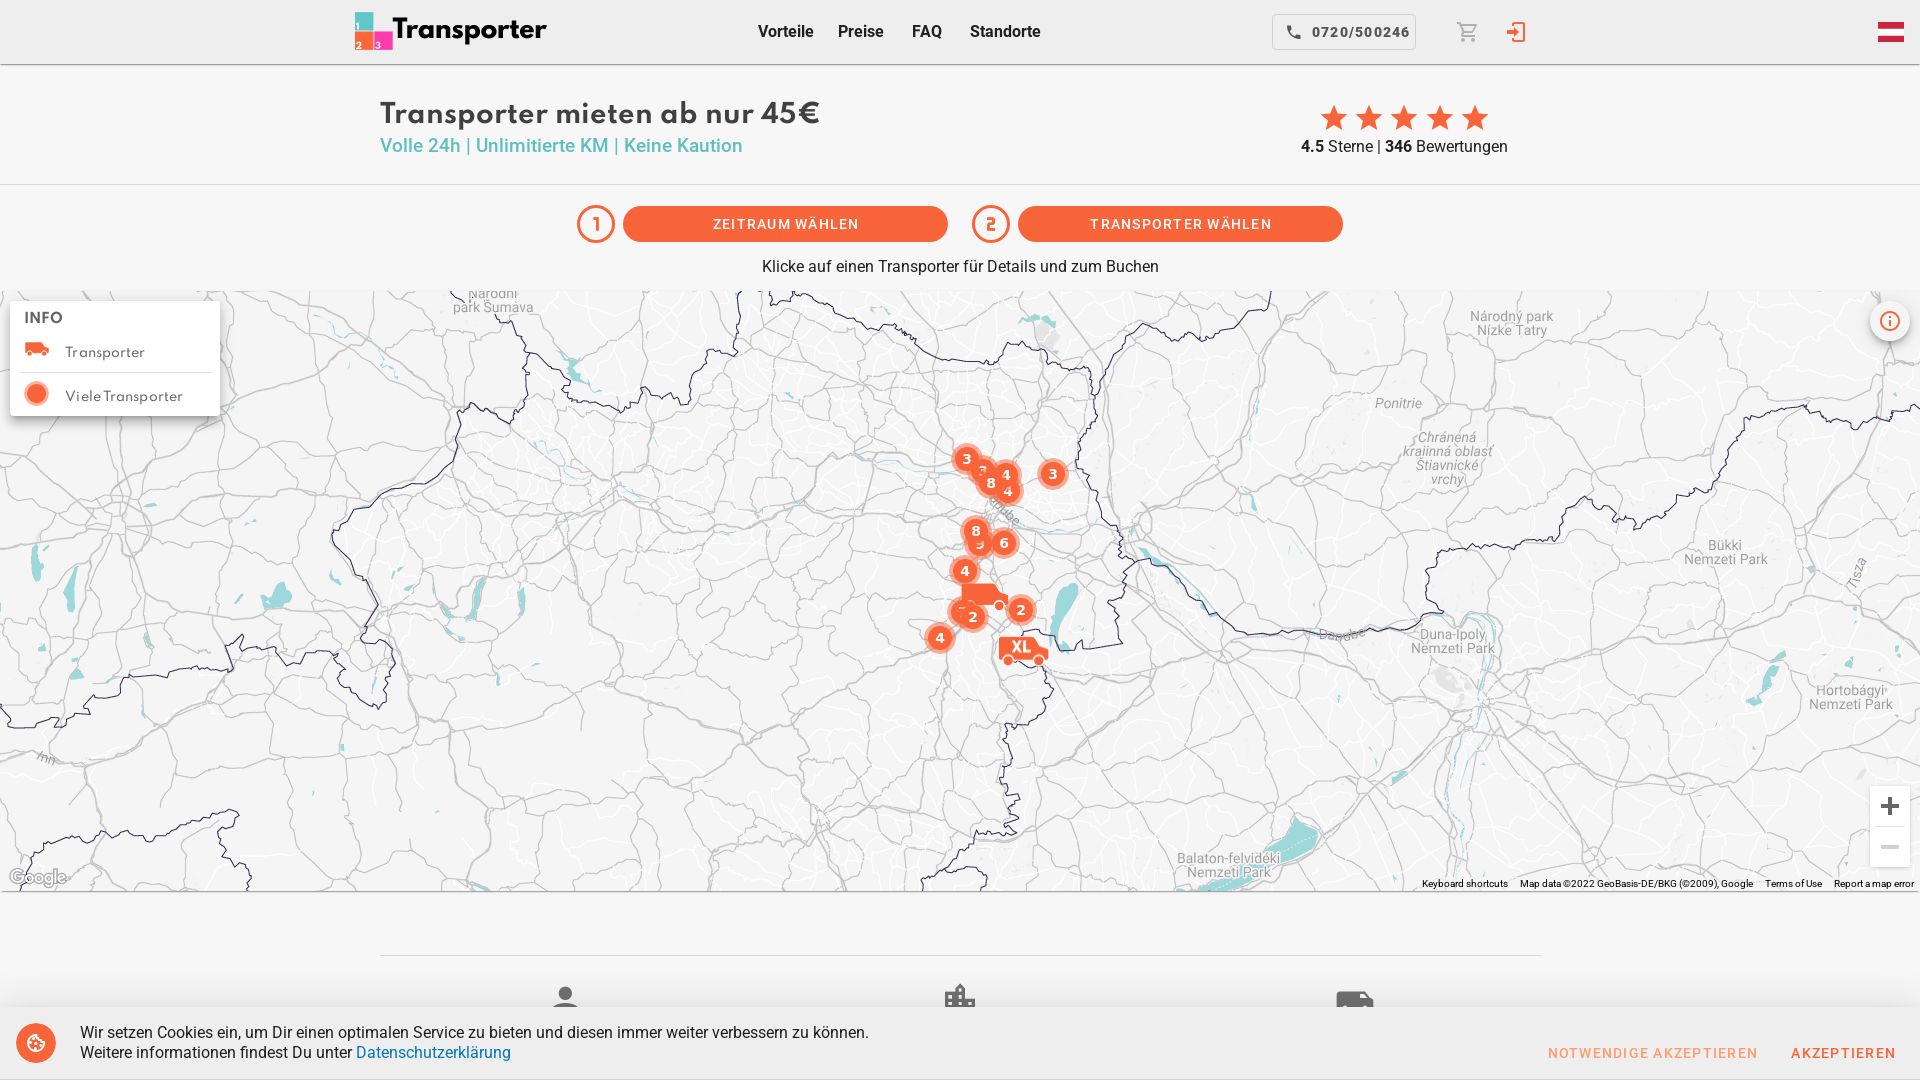Click the map info circle icon

click(x=1889, y=321)
